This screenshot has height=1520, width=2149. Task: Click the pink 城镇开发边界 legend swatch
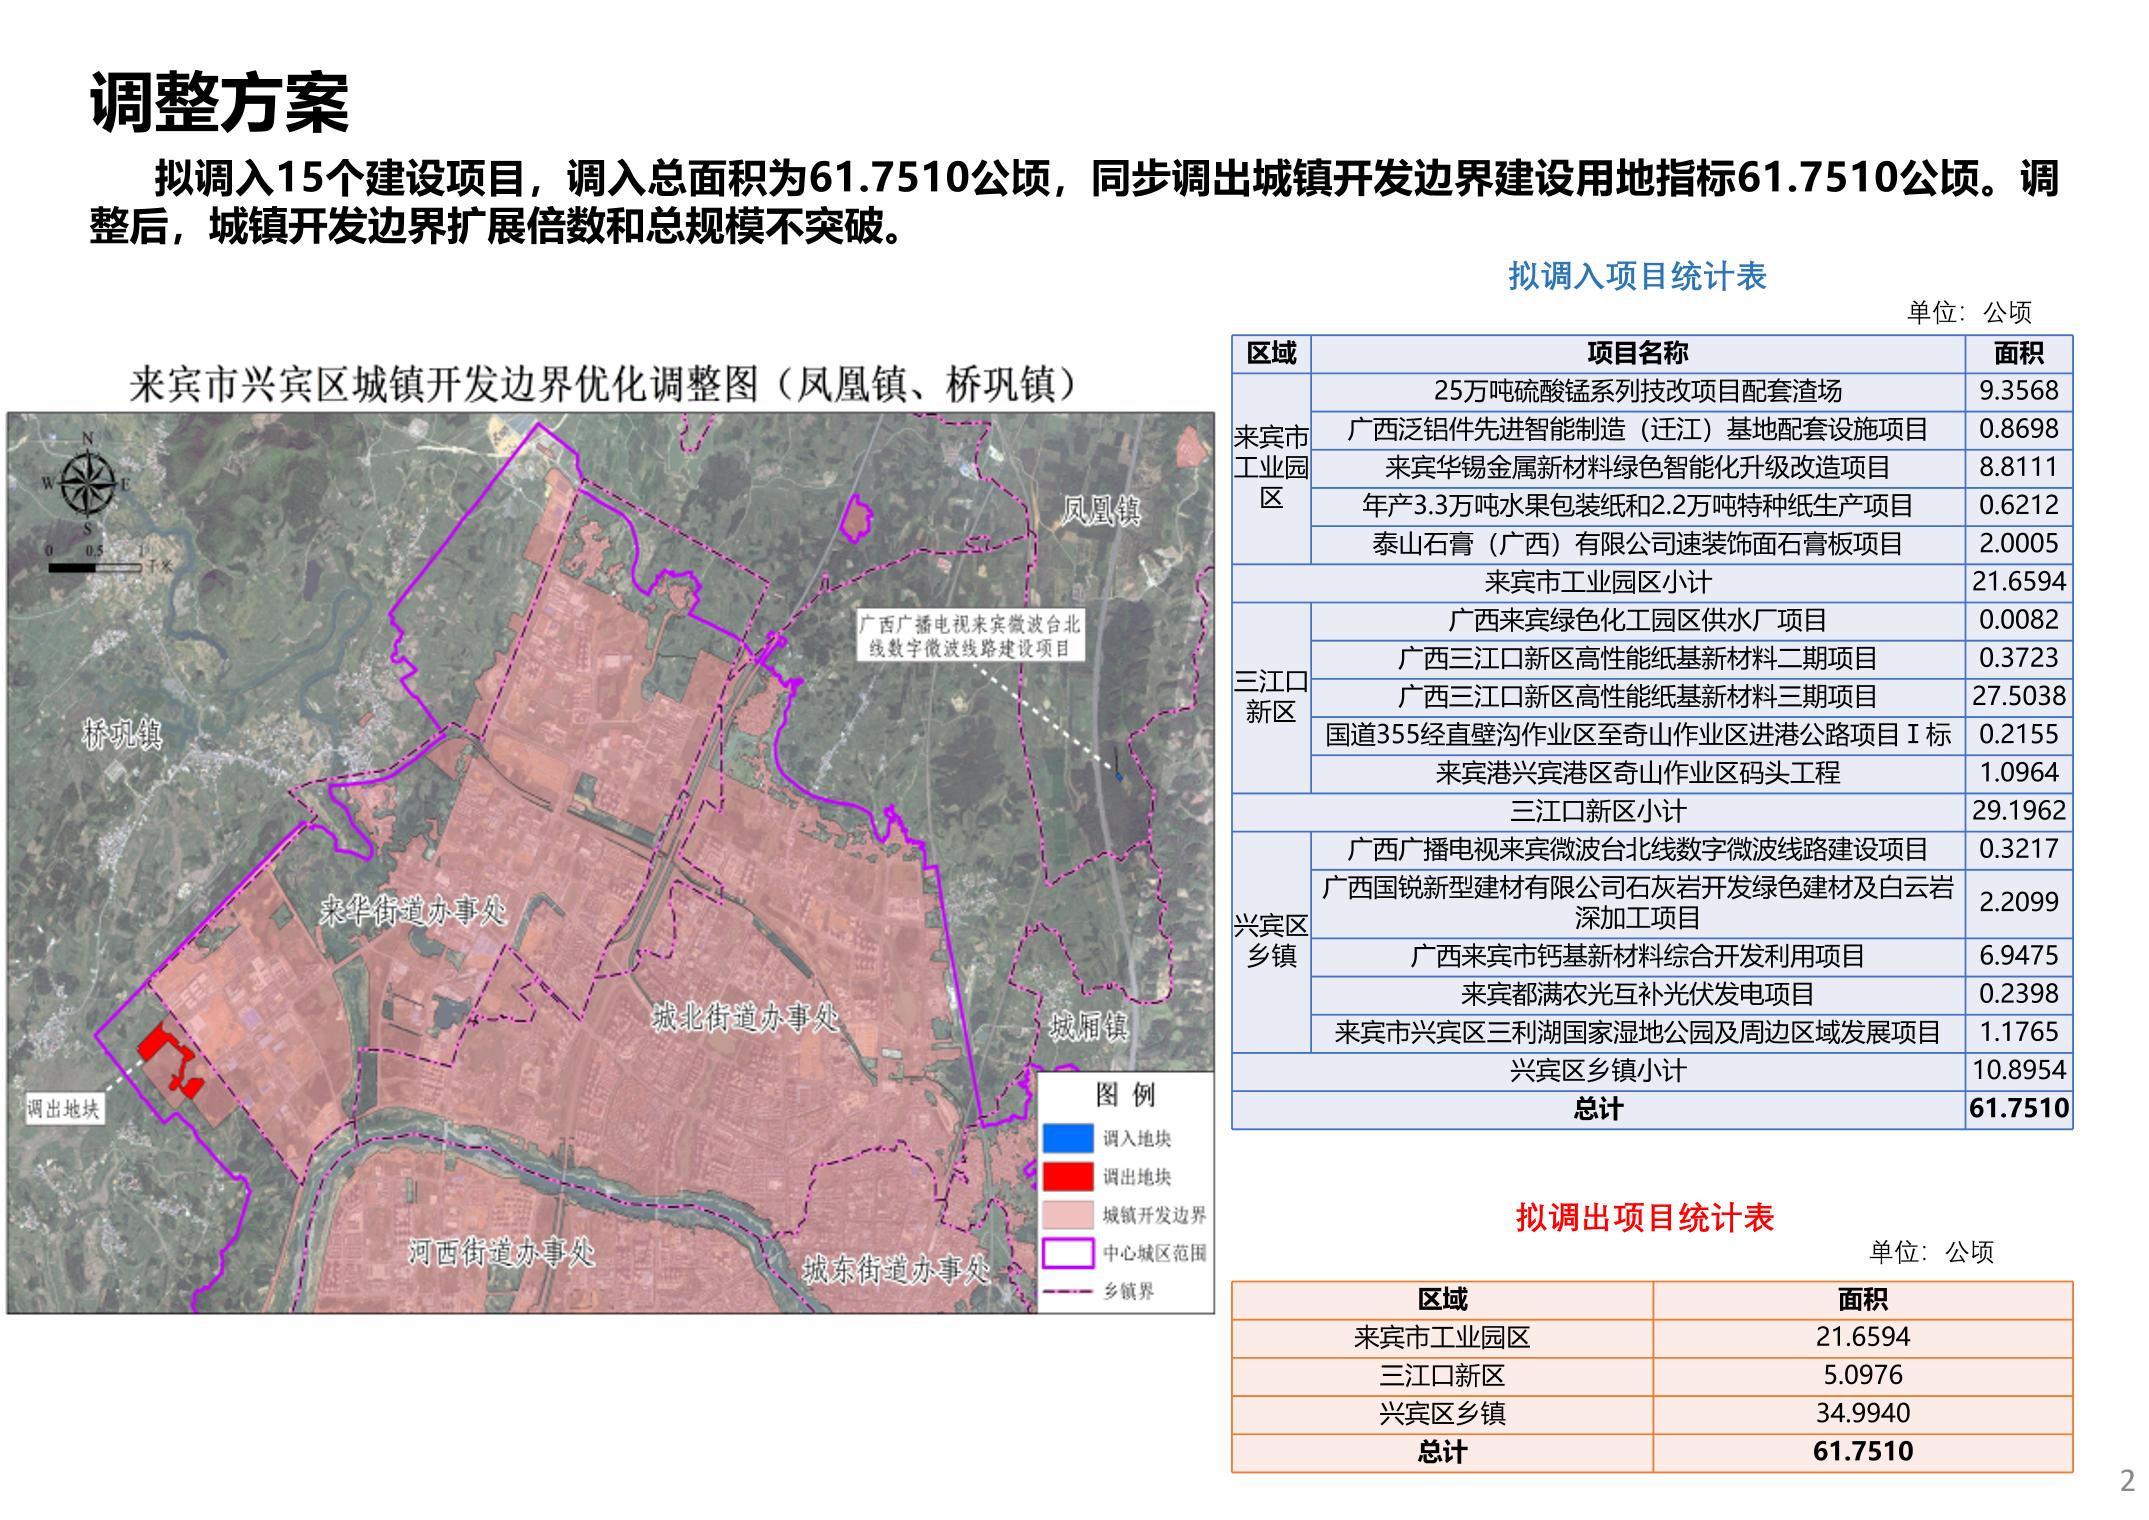1067,1214
